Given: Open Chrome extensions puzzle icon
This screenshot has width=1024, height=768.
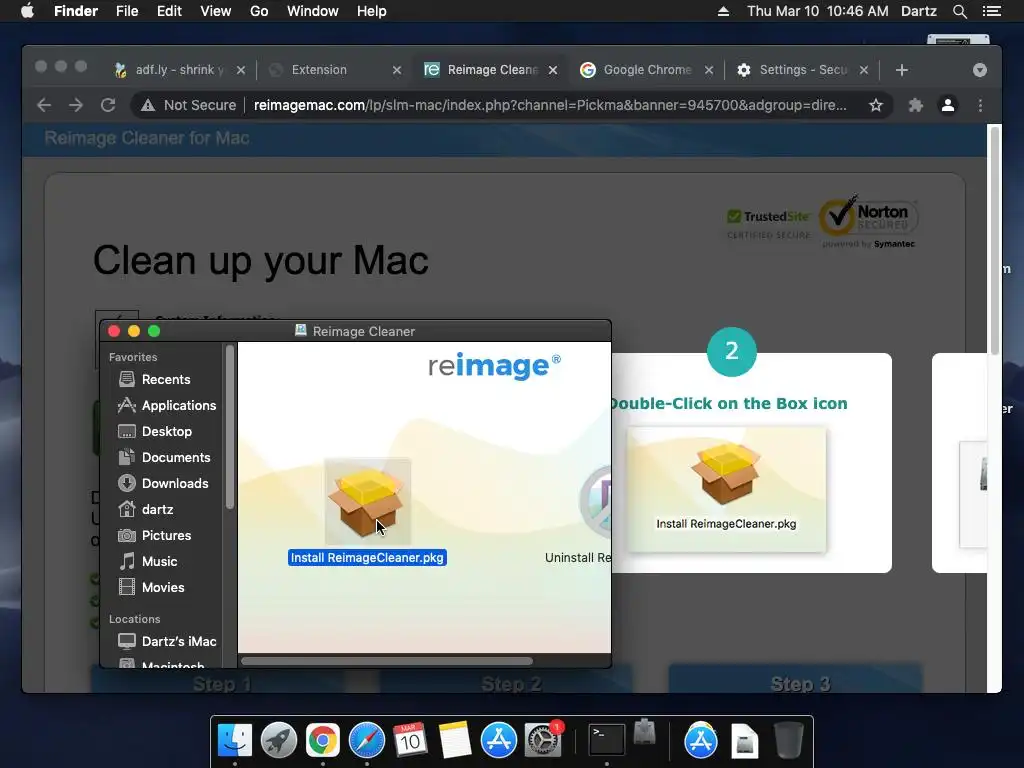Looking at the screenshot, I should (x=916, y=105).
